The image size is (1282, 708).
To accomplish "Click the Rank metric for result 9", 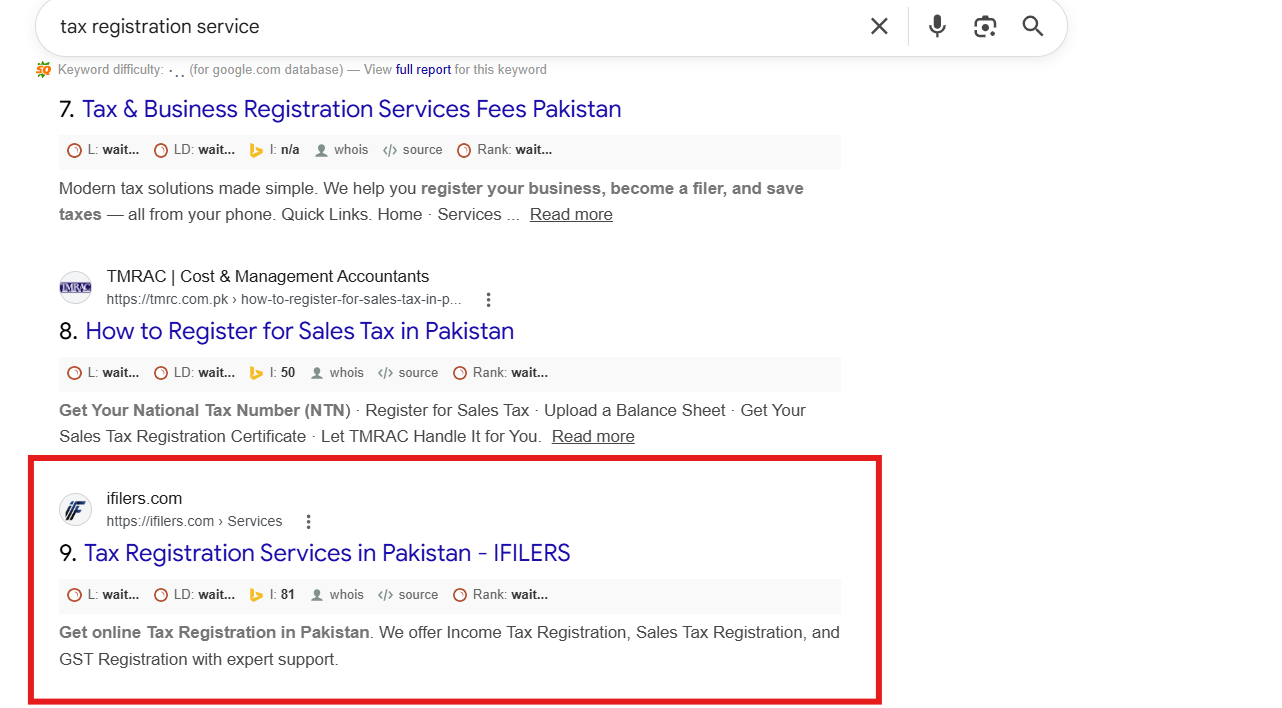I will pyautogui.click(x=500, y=595).
